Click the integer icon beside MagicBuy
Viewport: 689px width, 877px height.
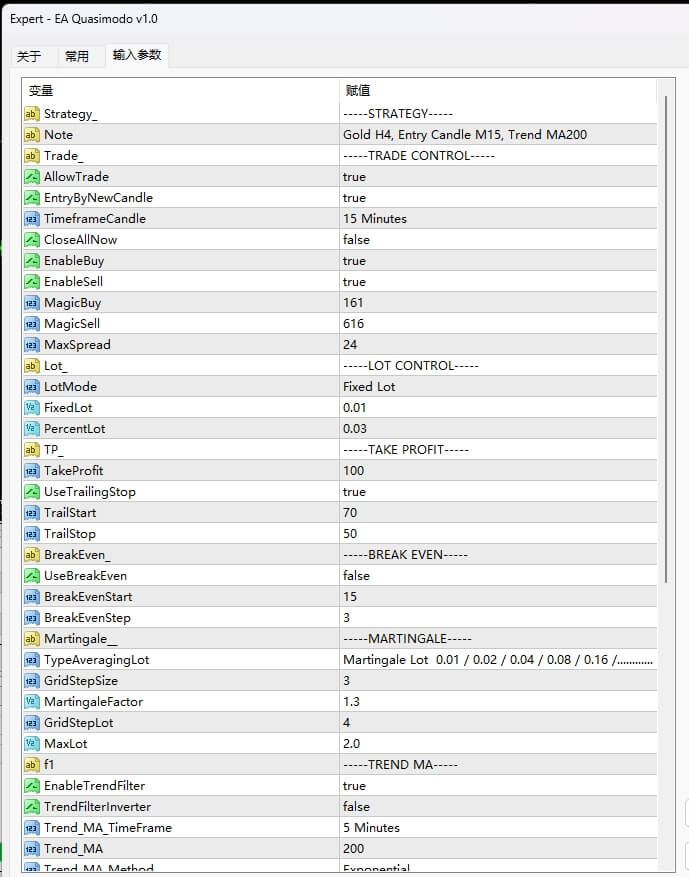point(31,303)
